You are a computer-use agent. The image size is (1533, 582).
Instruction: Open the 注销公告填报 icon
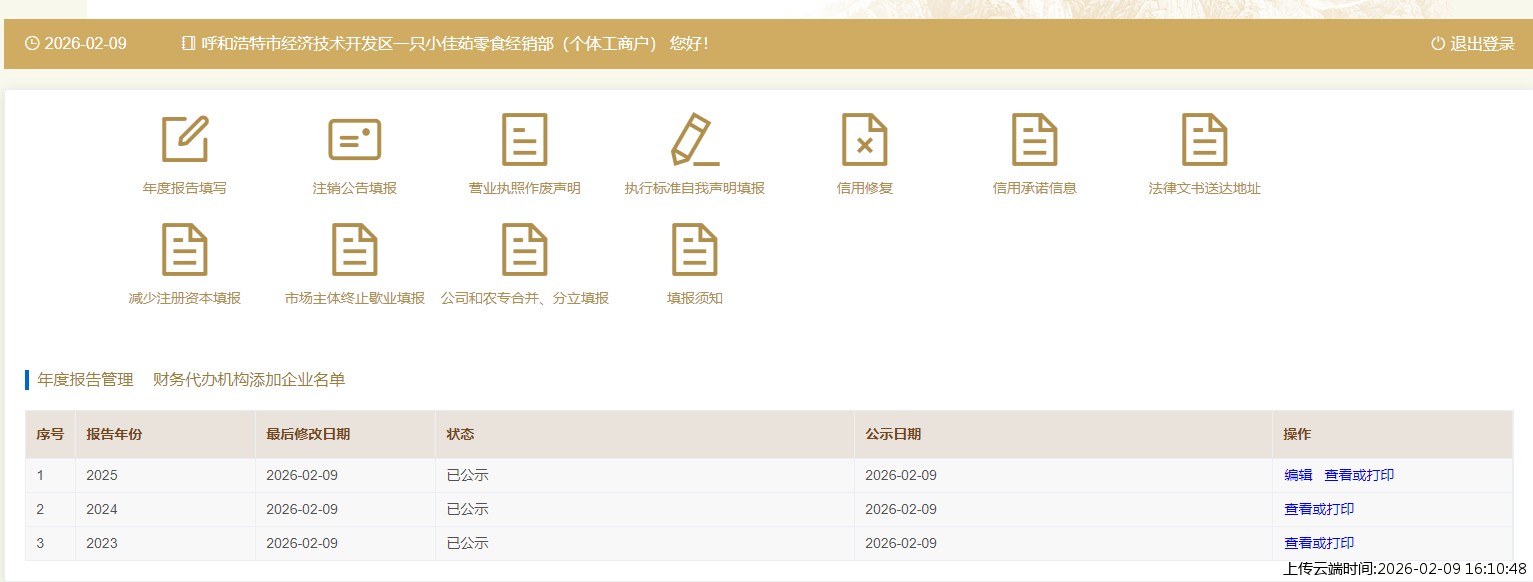click(x=355, y=139)
